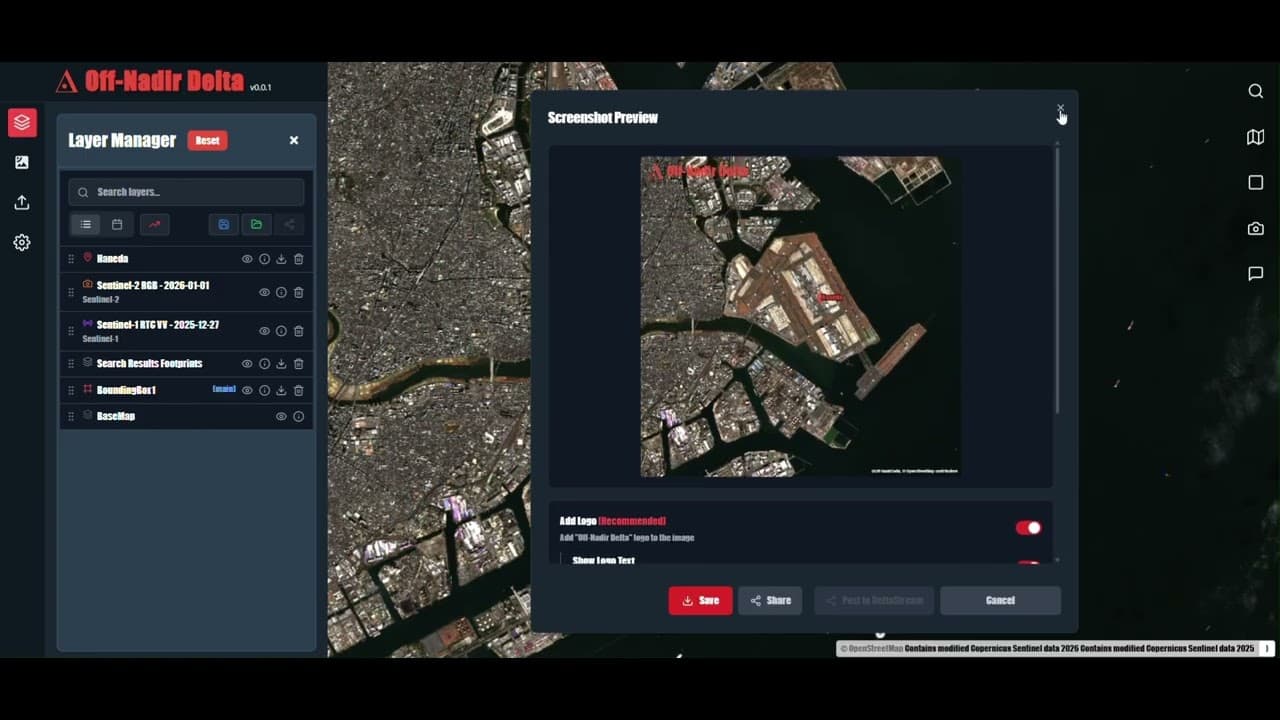Click Cancel in Screenshot Preview

(1000, 600)
